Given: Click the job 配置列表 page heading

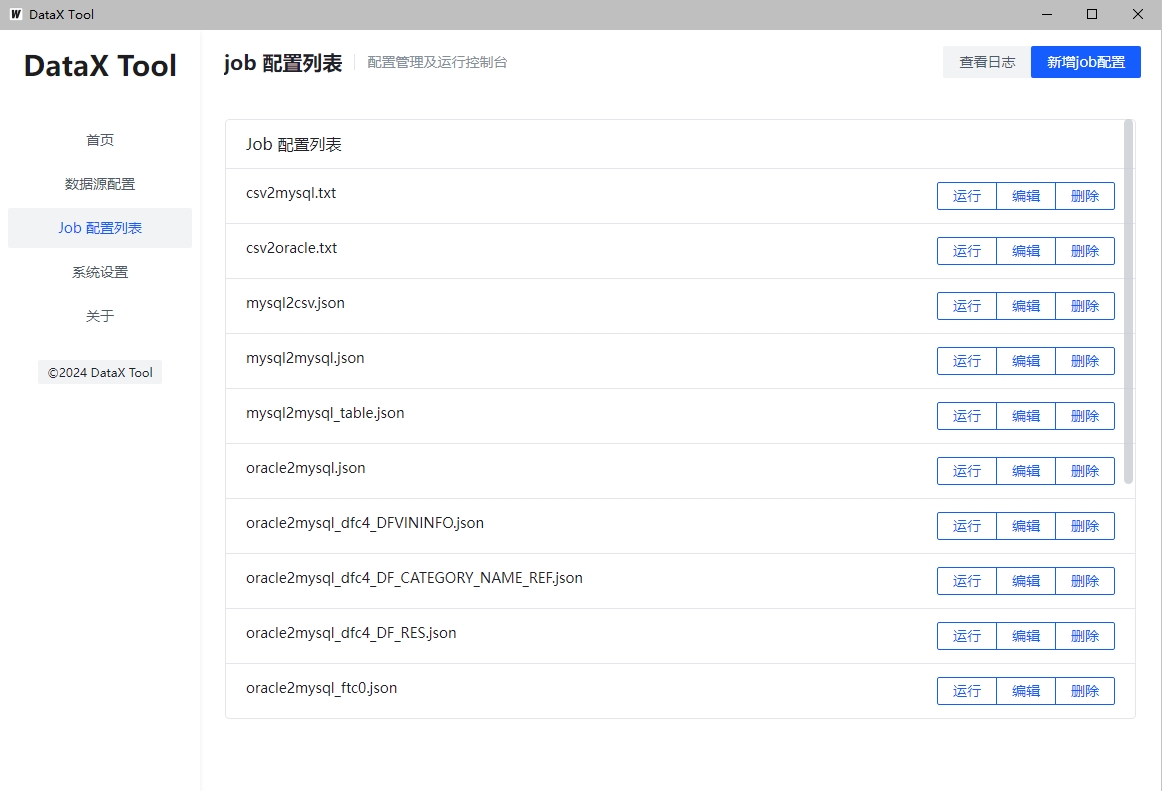Looking at the screenshot, I should click(283, 63).
